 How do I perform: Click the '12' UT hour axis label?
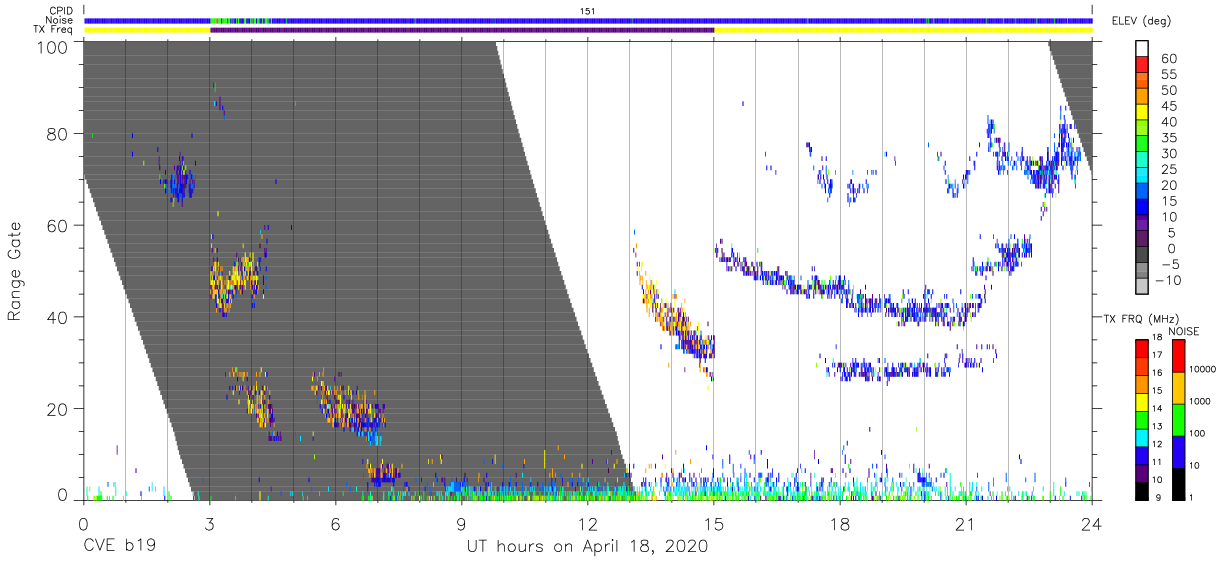[x=587, y=524]
